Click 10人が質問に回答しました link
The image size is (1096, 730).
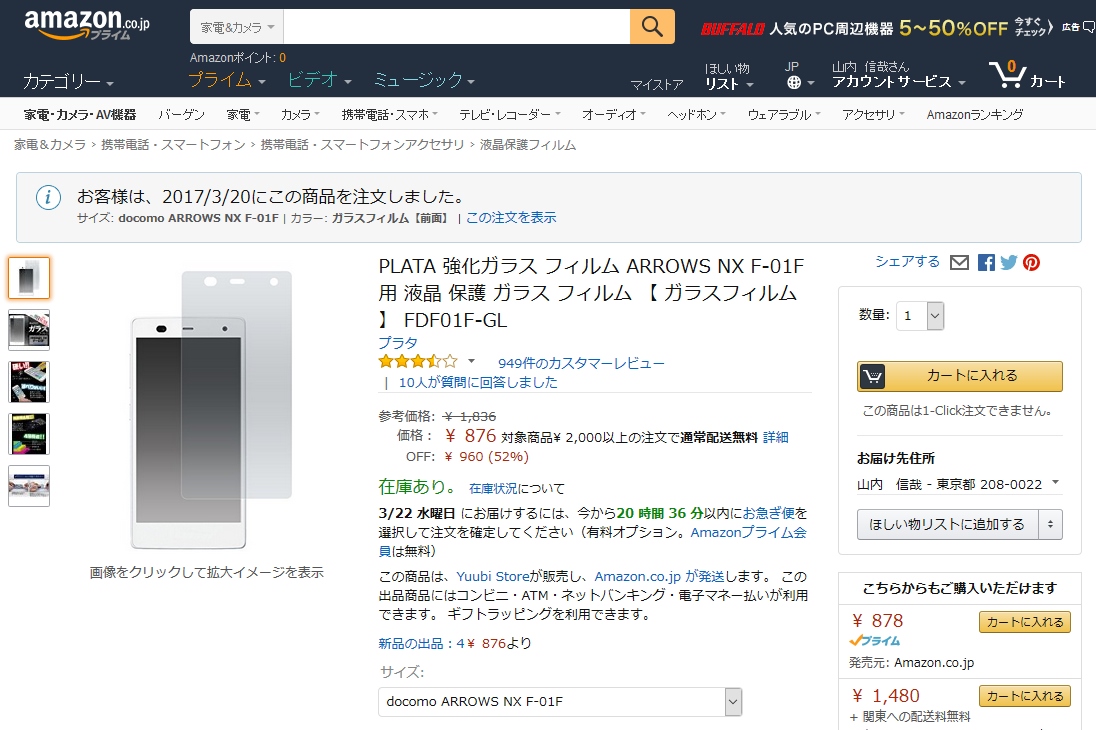(x=478, y=382)
